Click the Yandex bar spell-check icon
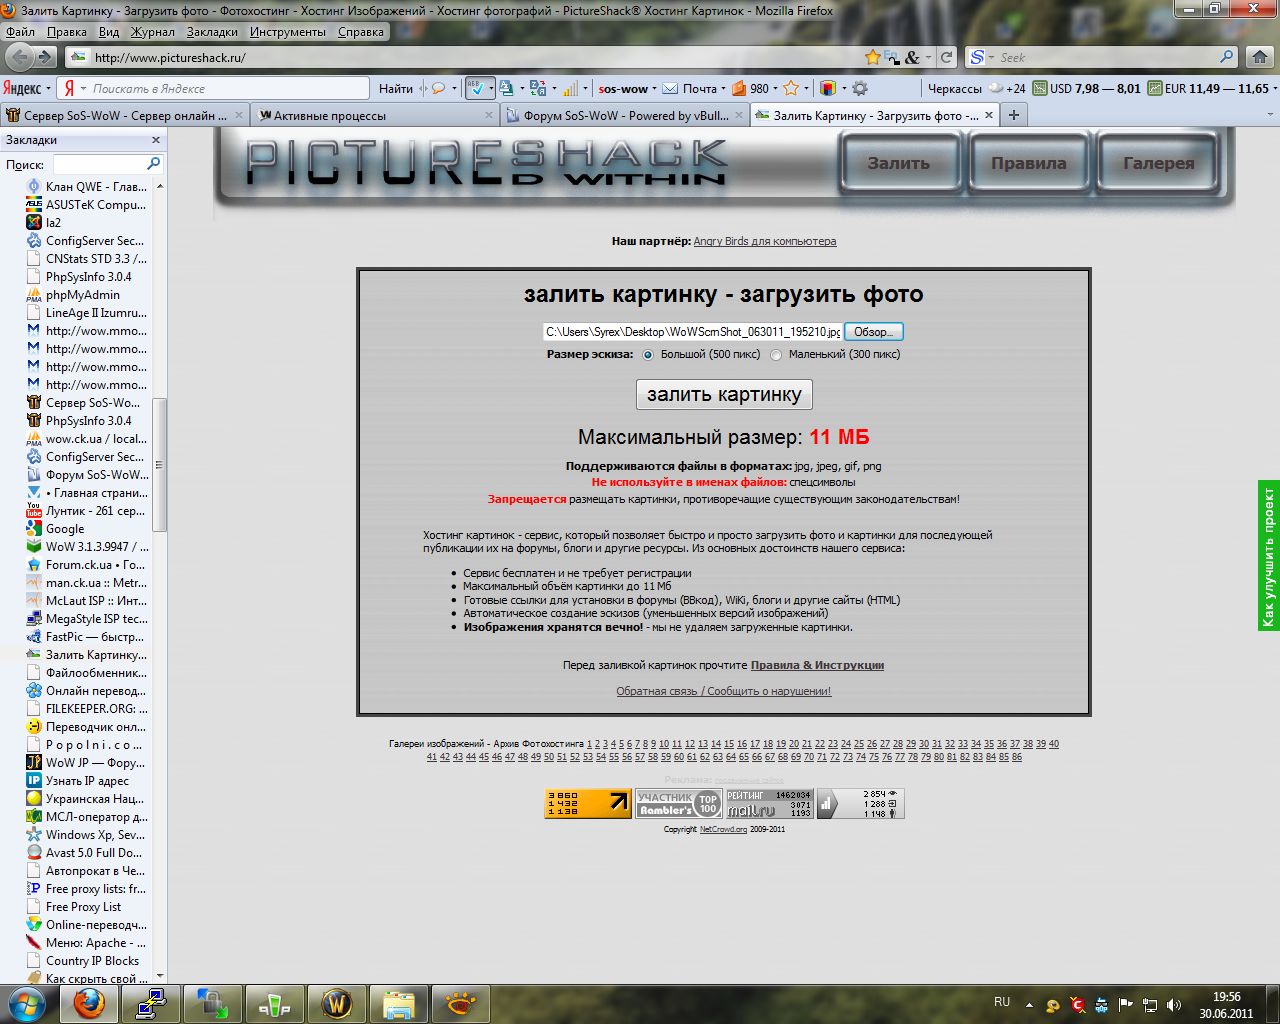Image resolution: width=1280 pixels, height=1024 pixels. [476, 88]
